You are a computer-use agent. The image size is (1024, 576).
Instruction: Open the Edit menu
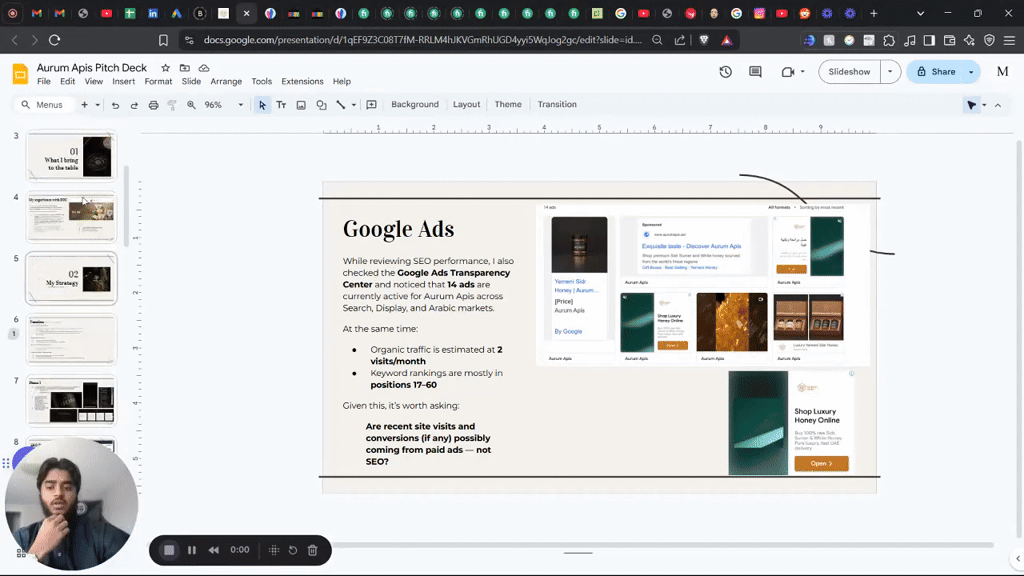pyautogui.click(x=68, y=82)
